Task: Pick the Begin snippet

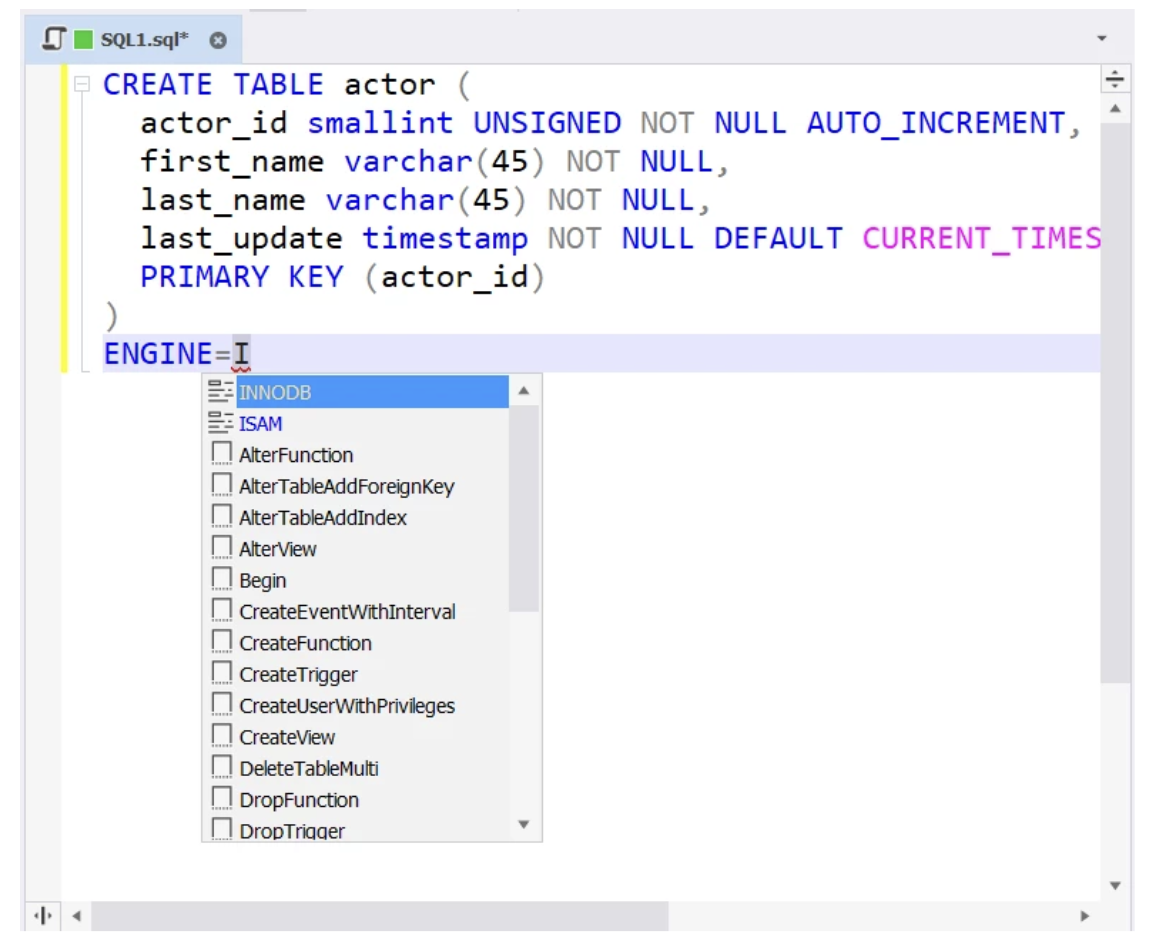Action: 356,580
